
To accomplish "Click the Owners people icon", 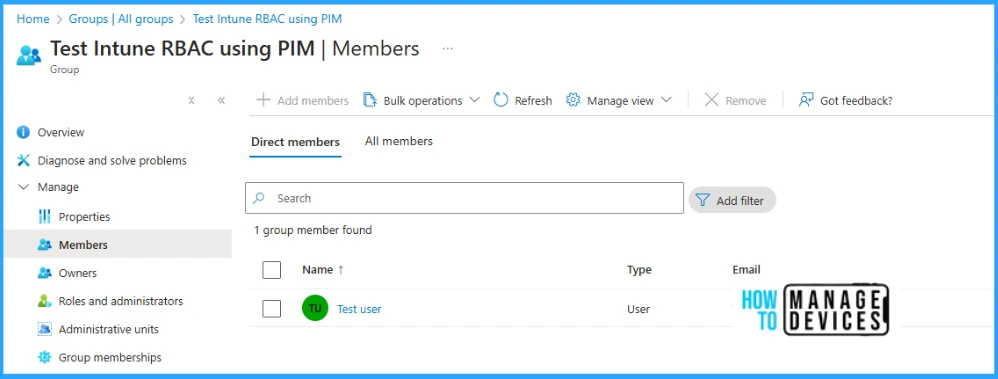I will [x=45, y=273].
